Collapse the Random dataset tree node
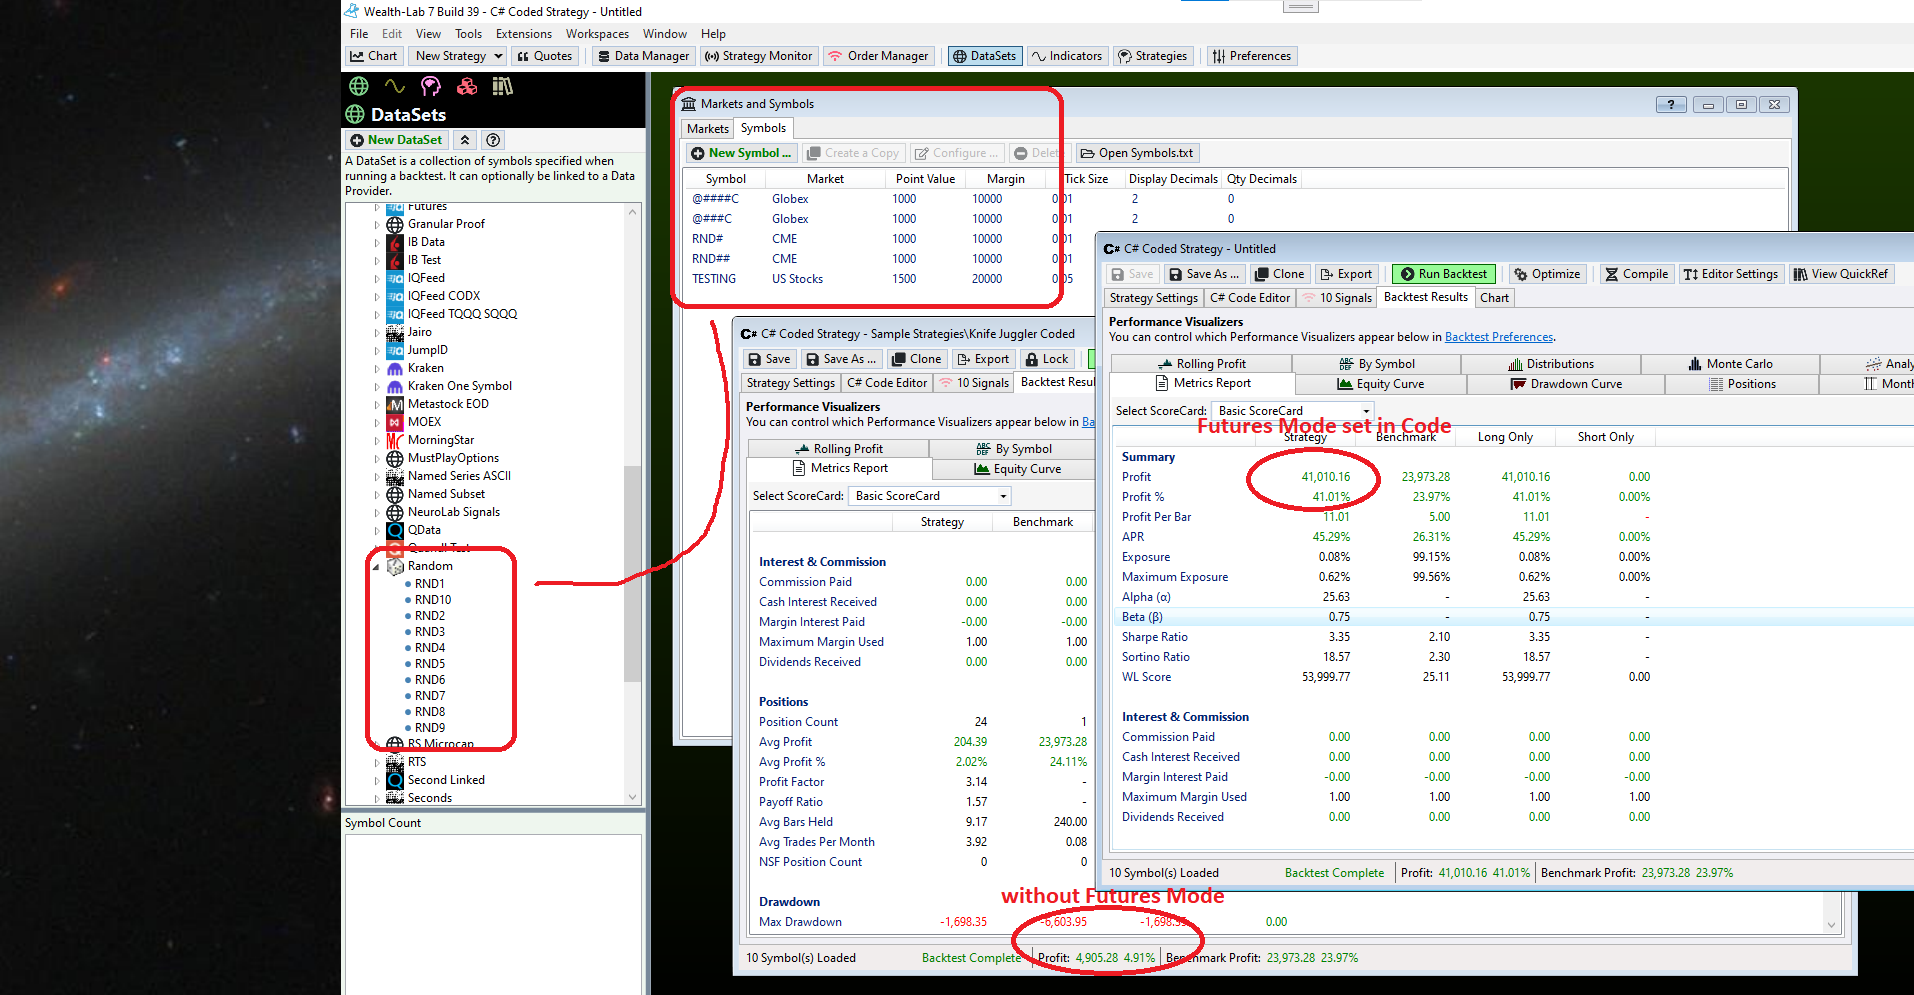Viewport: 1914px width, 995px height. click(377, 567)
